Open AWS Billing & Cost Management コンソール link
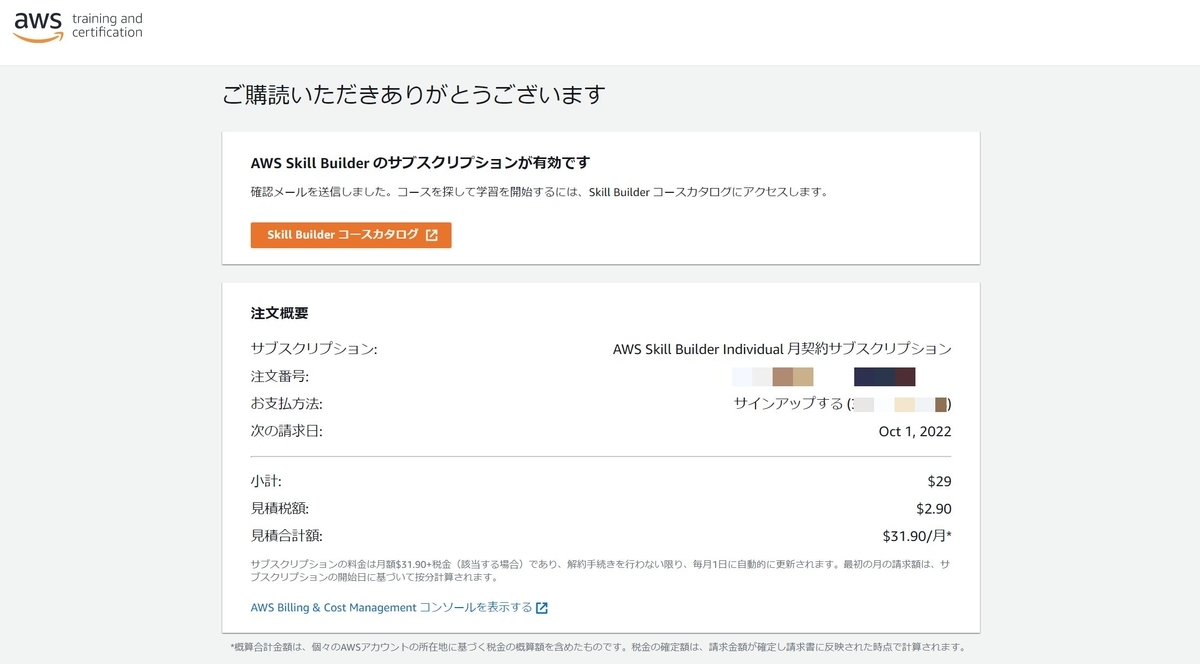 click(391, 607)
